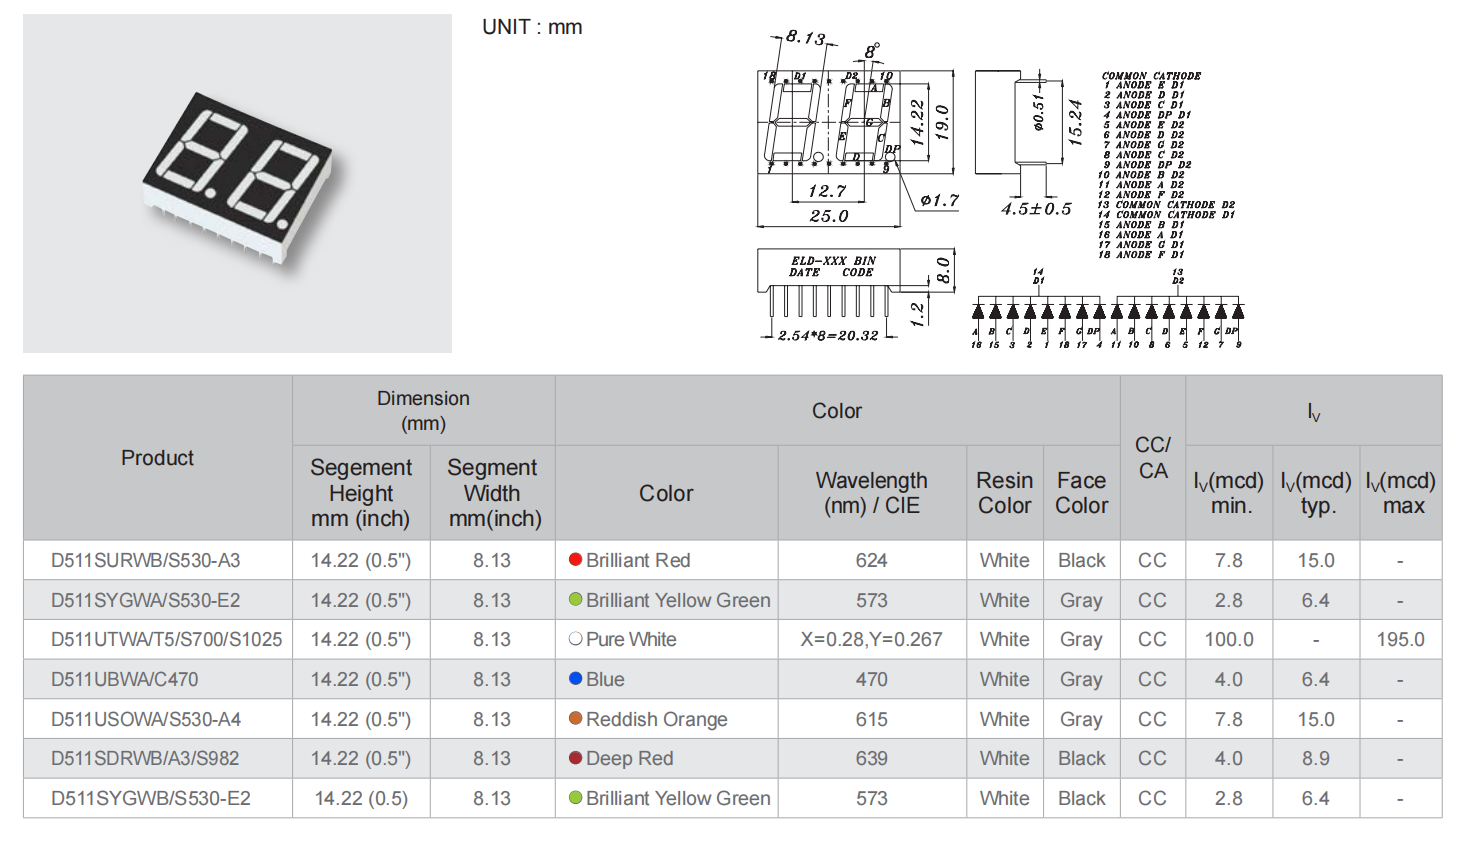Click the 'Segement Height mm (inch)' header
Viewport: 1465px width, 843px height.
361,493
